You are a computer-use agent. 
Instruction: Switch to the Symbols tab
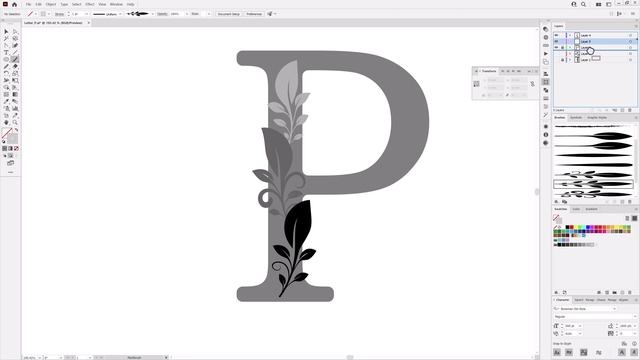coord(576,118)
